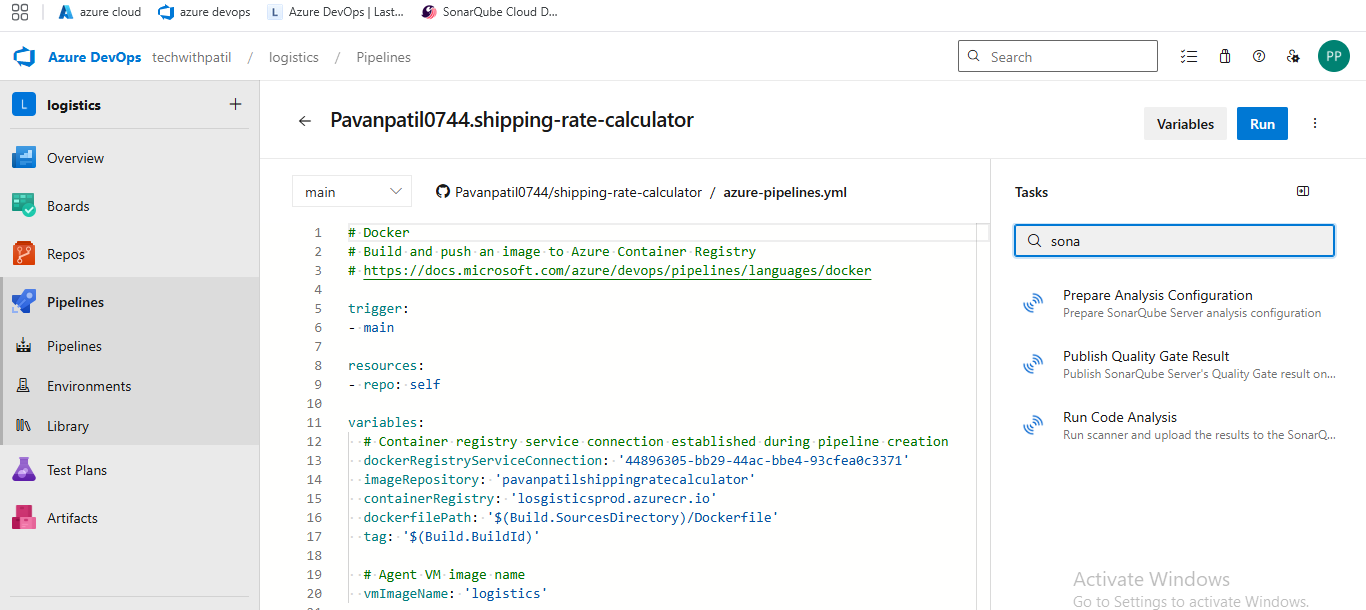Viewport: 1366px width, 610px height.
Task: Add new item with the plus icon
Action: click(x=235, y=104)
